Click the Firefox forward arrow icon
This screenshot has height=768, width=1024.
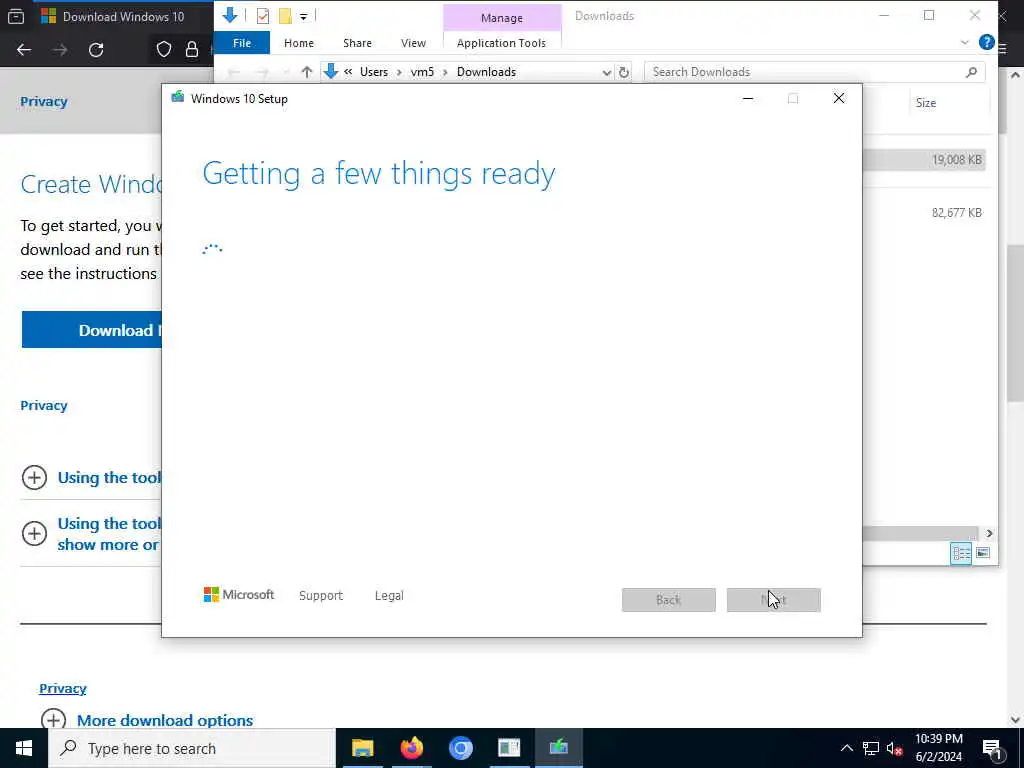point(60,50)
